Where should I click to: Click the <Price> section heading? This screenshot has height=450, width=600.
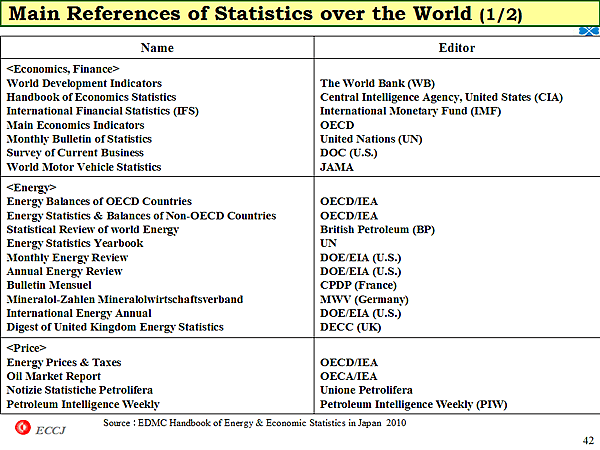tap(26, 348)
